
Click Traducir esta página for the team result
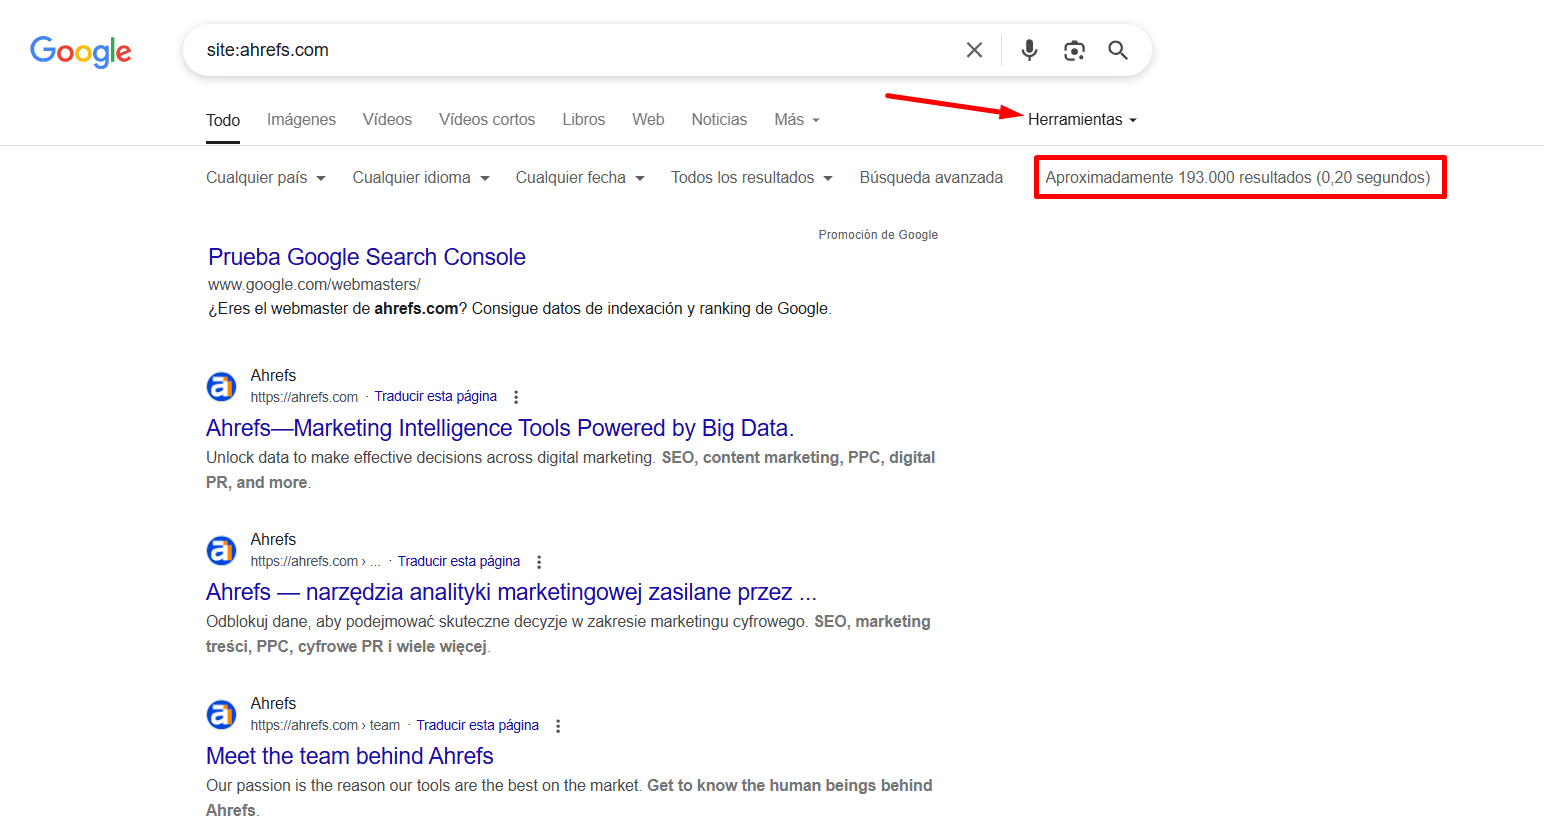(478, 726)
